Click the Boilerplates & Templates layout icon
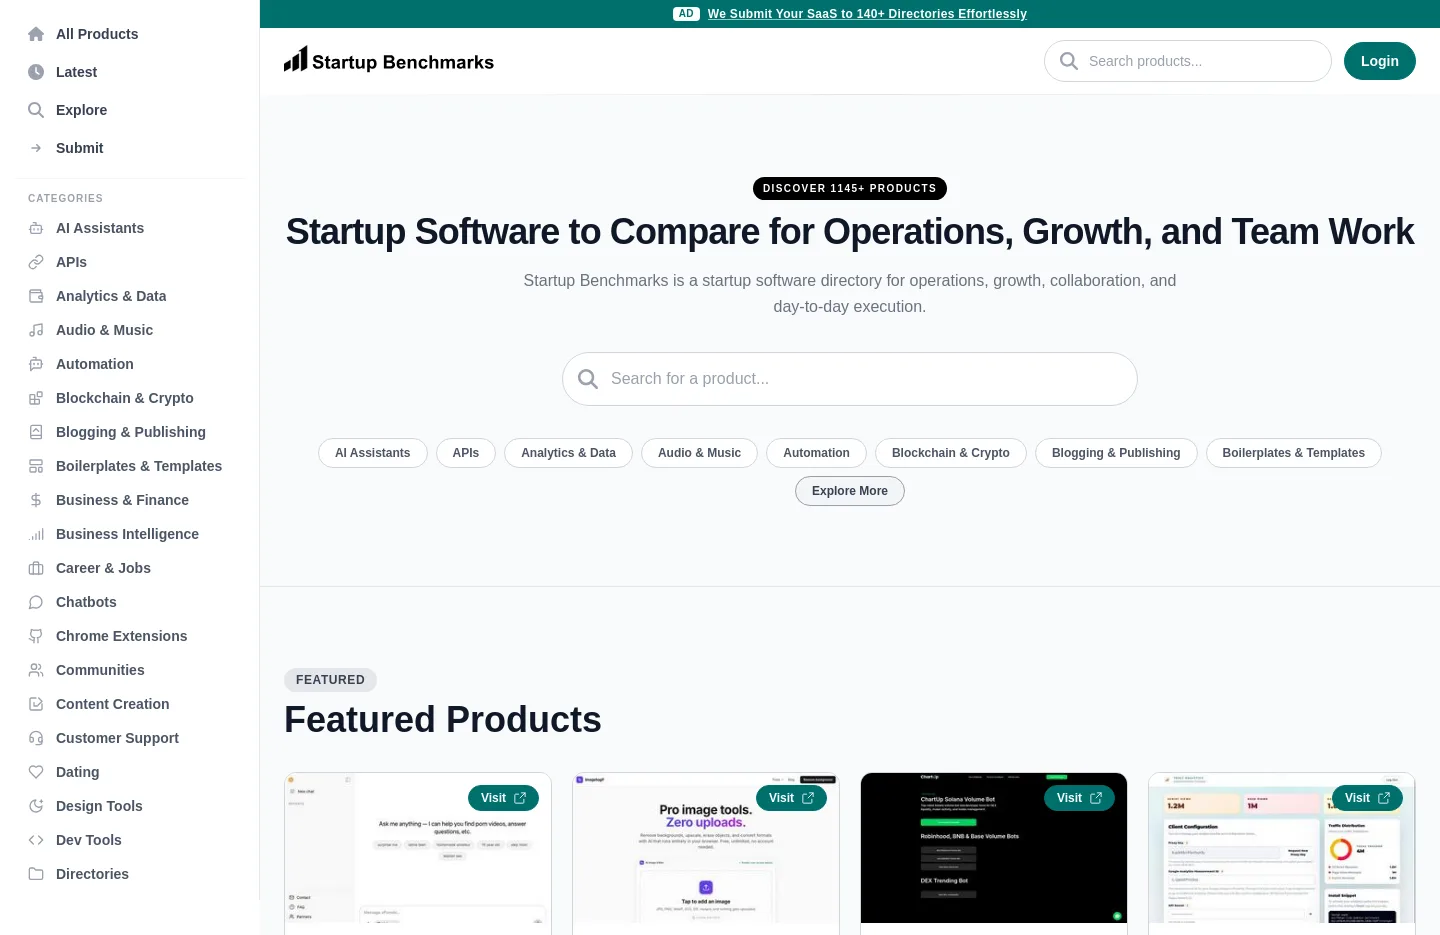This screenshot has width=1440, height=935. (36, 466)
